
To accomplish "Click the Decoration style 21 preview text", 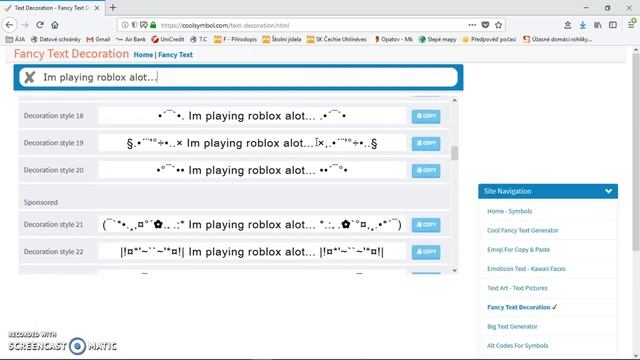I will (x=252, y=224).
